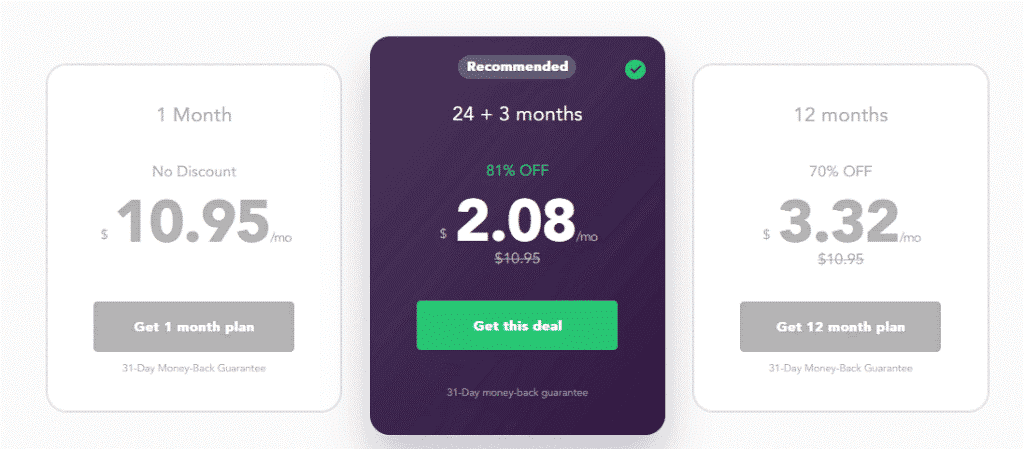The height and width of the screenshot is (449, 1024).
Task: Click the 70% OFF discount label
Action: 840,172
